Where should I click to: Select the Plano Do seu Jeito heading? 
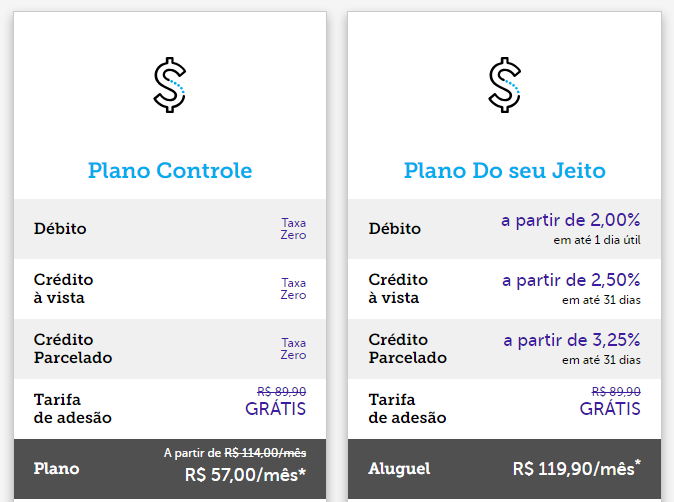[x=505, y=171]
